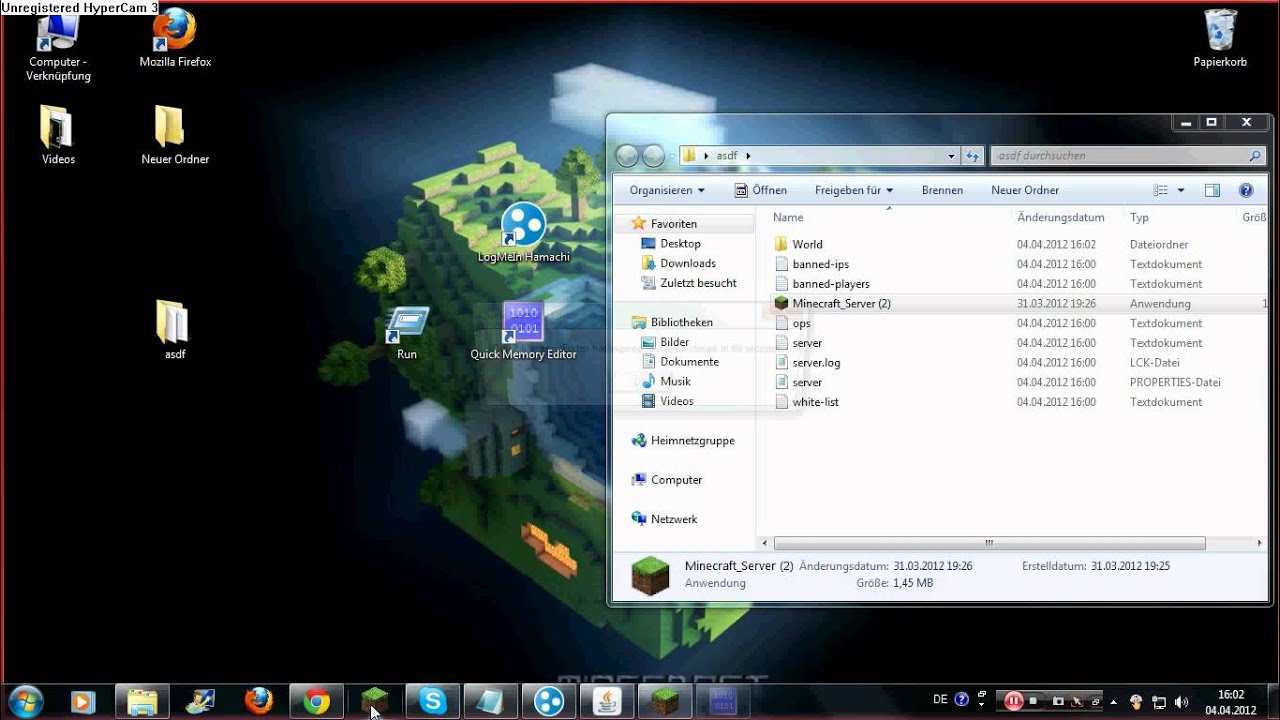Viewport: 1280px width, 720px height.
Task: Select the Run desktop shortcut
Action: click(x=407, y=333)
